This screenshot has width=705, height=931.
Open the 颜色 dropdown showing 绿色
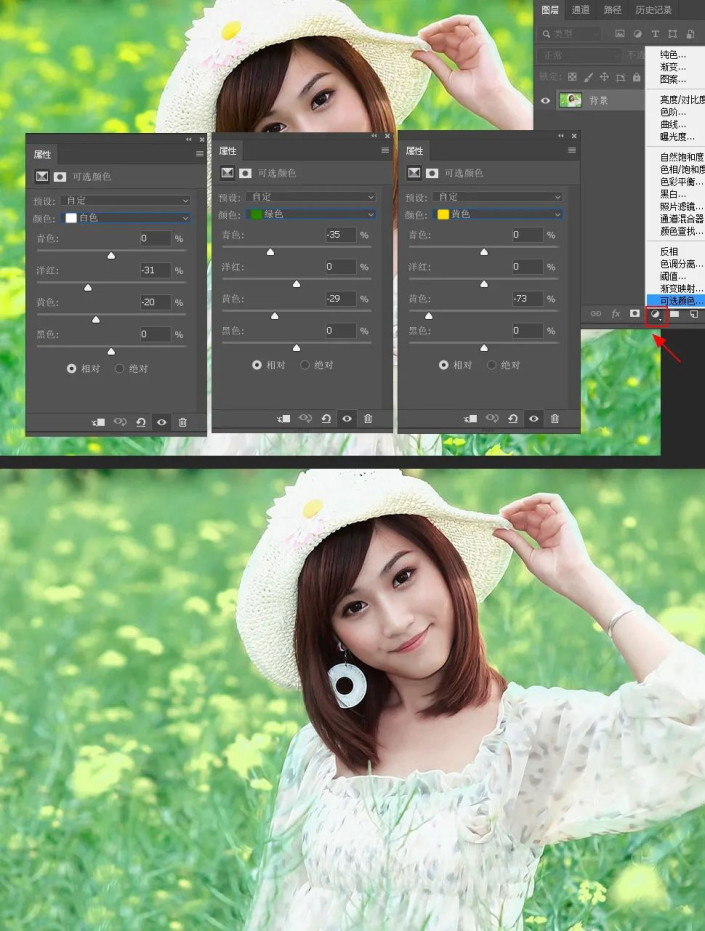[x=311, y=214]
